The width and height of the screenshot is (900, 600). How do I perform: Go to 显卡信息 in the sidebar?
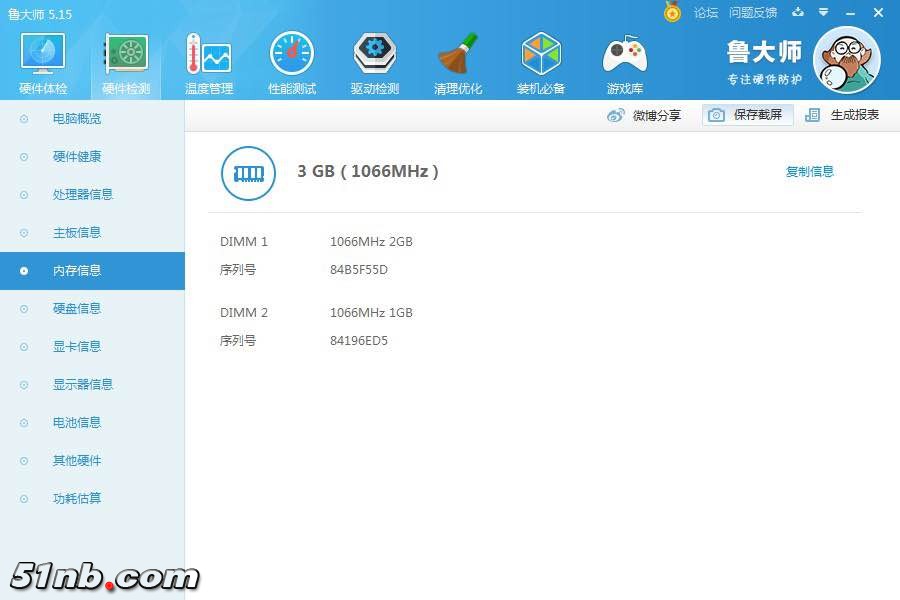[x=77, y=347]
